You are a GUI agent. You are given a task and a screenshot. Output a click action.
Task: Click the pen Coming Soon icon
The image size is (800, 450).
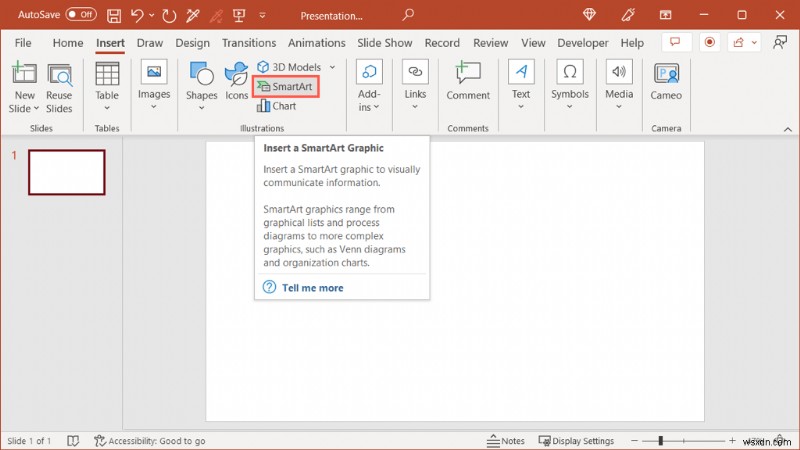click(x=628, y=15)
